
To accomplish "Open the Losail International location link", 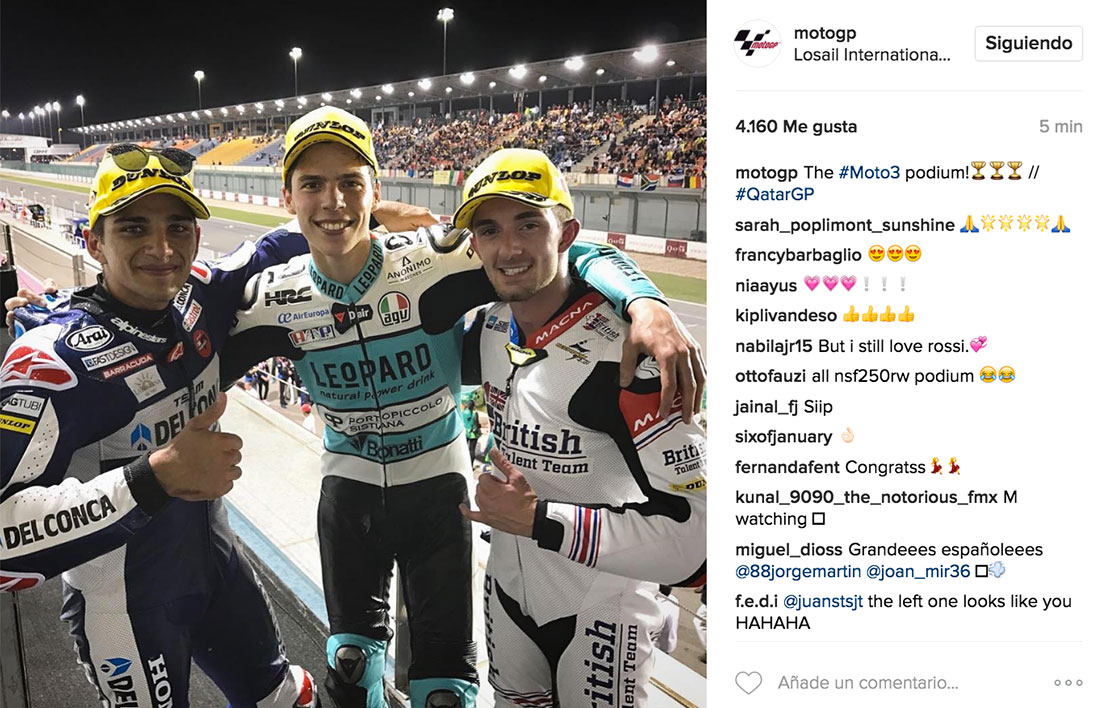I will point(872,55).
